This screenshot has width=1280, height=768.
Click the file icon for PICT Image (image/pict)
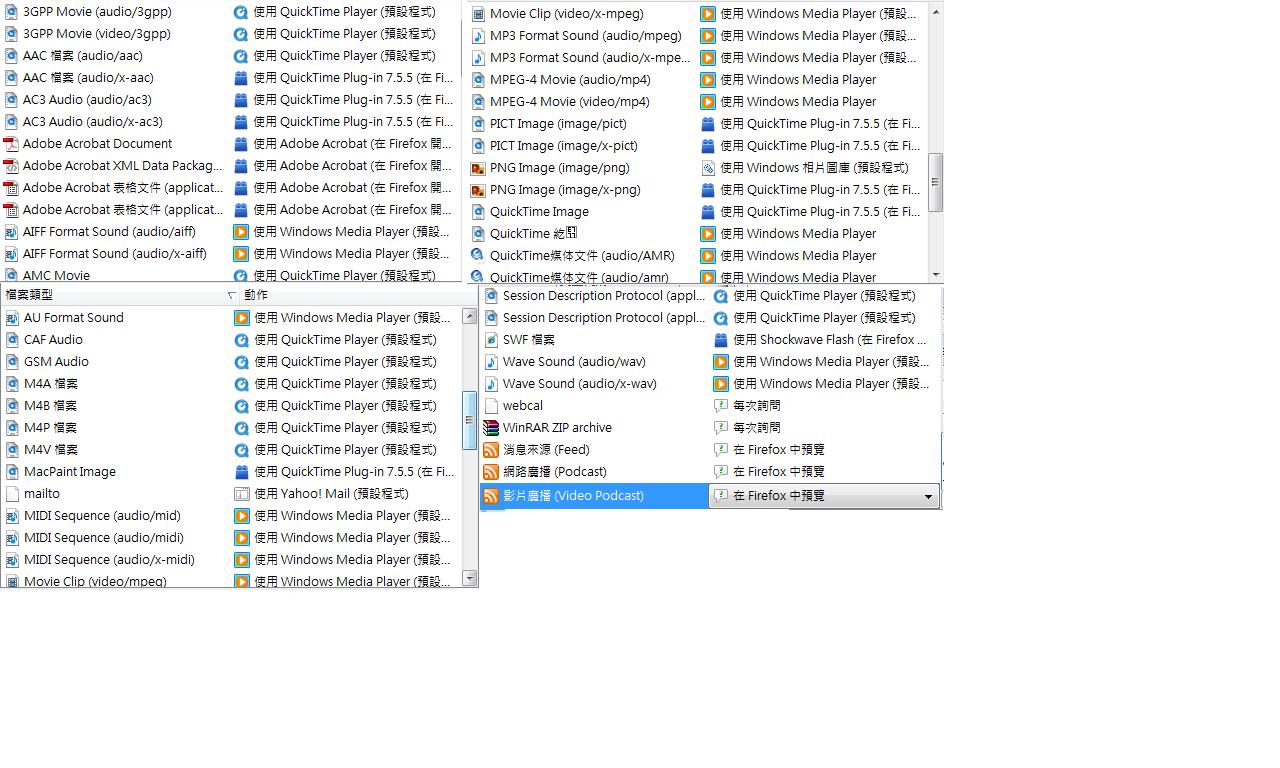478,124
